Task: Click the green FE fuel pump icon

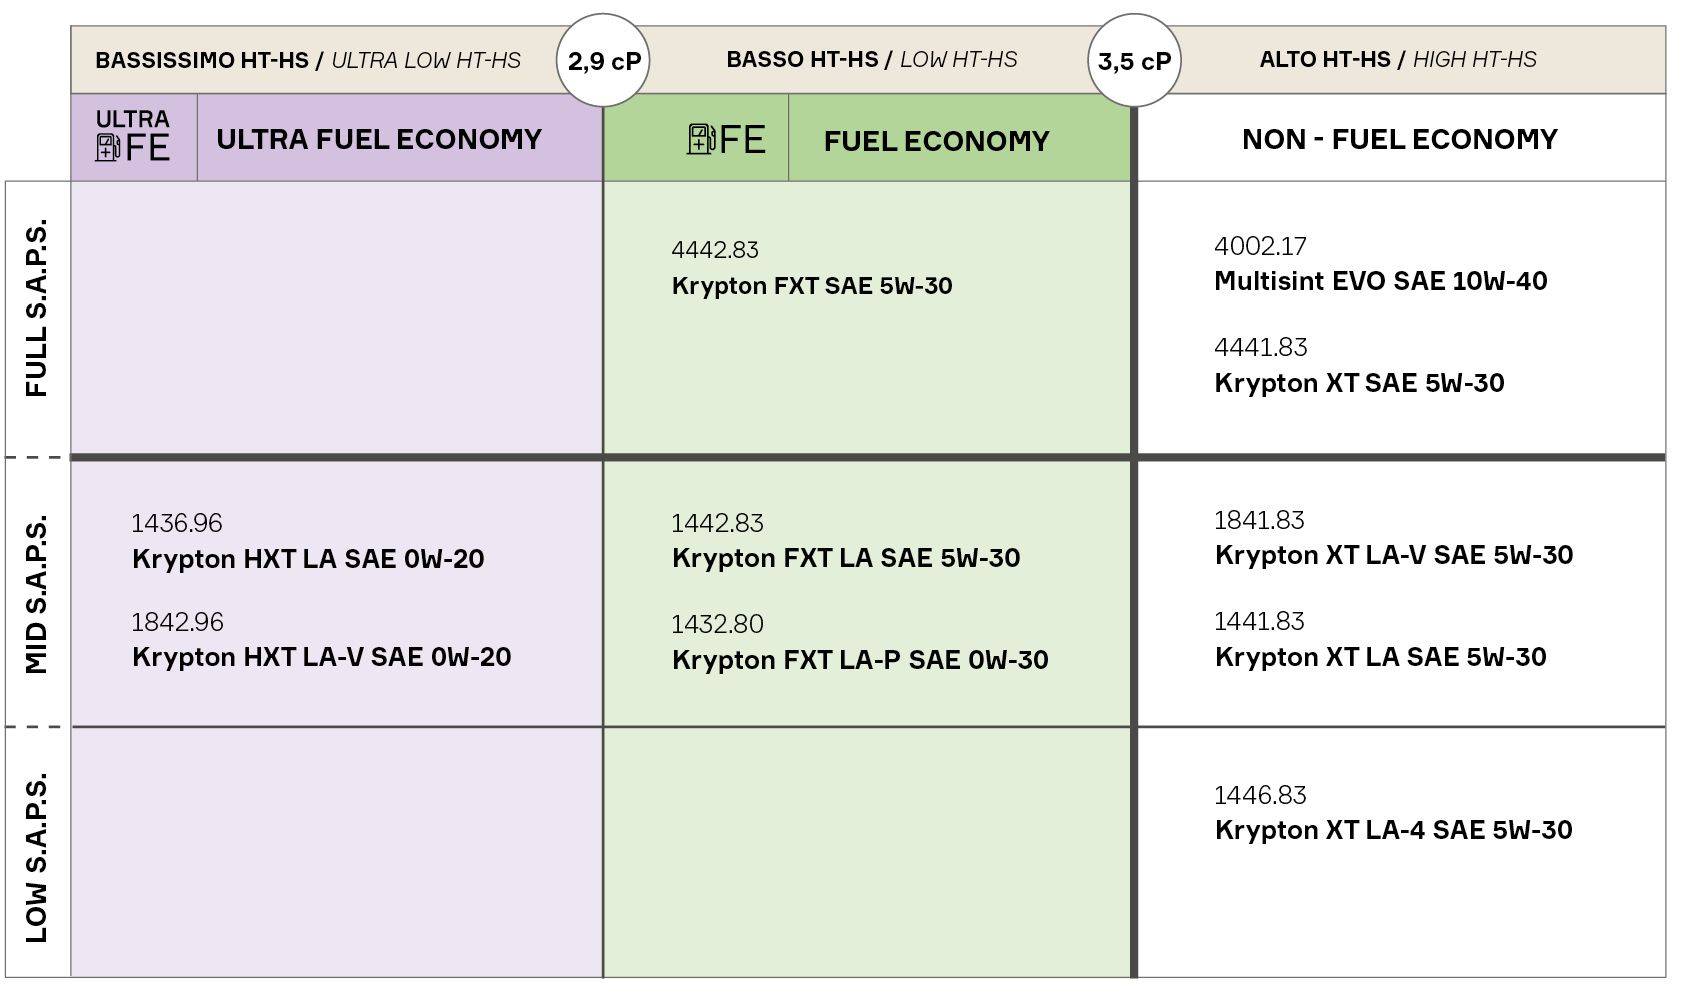Action: 701,139
